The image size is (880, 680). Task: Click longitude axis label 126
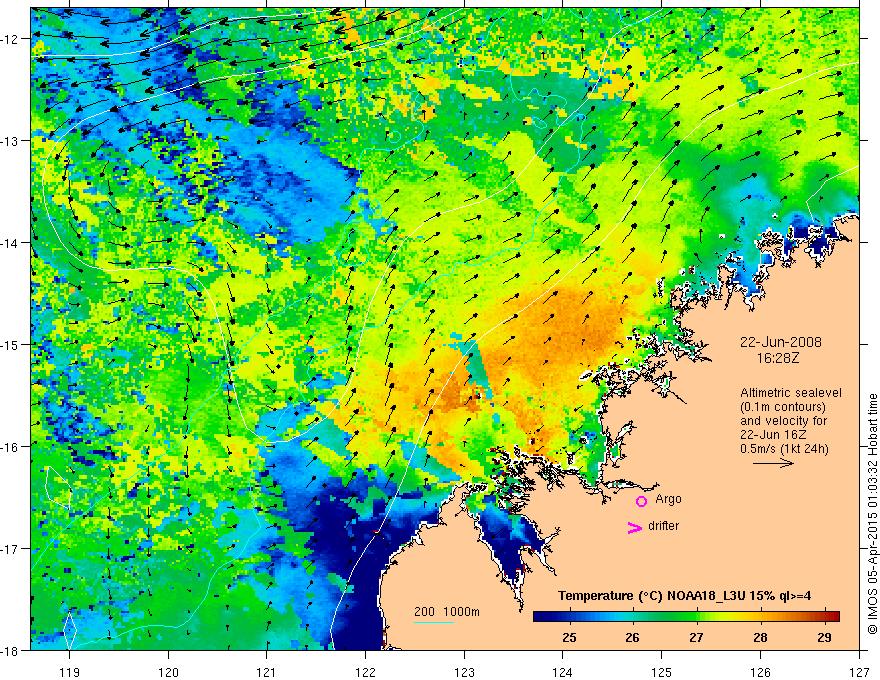(x=760, y=672)
